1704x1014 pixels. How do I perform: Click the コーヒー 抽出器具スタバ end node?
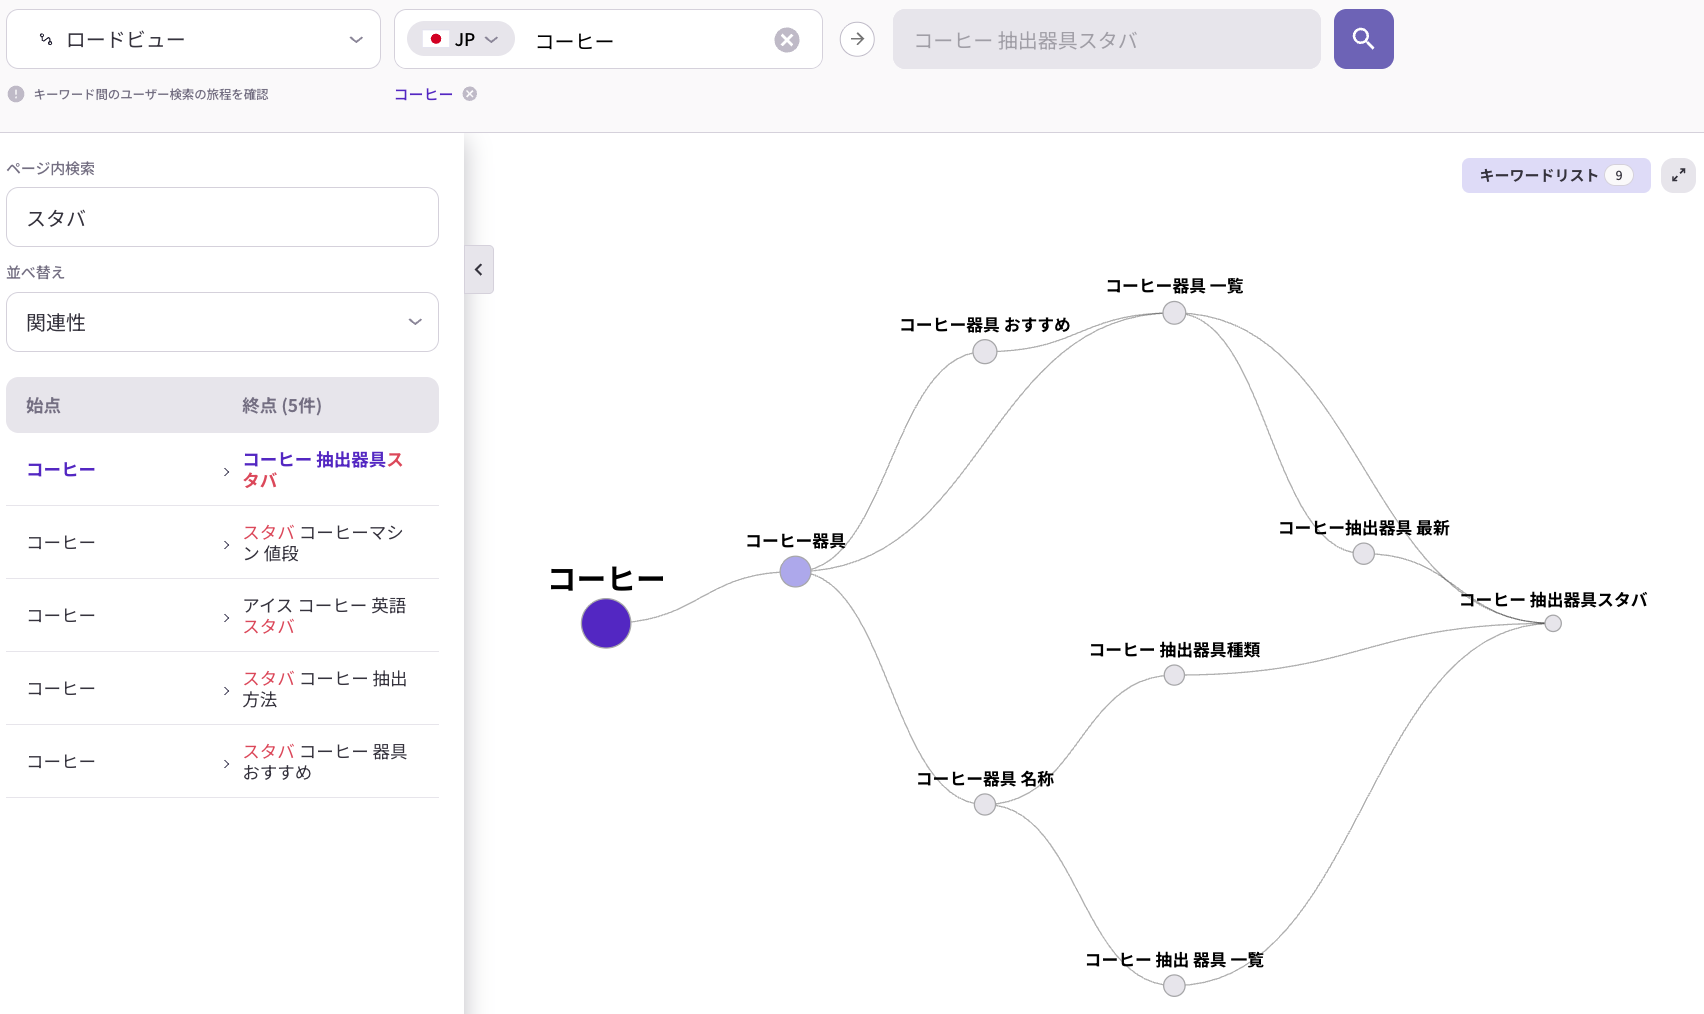1553,623
